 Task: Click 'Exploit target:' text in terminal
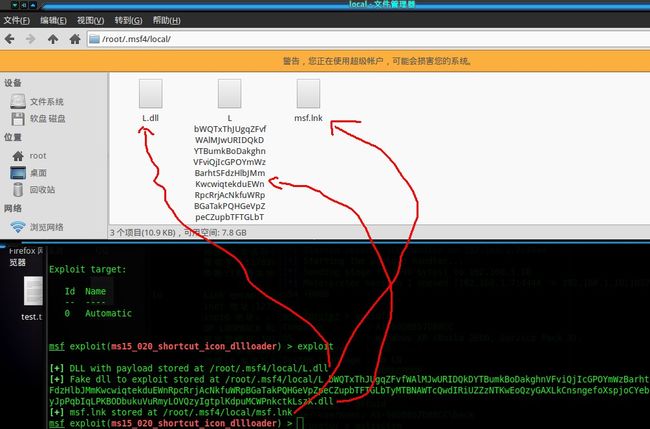click(87, 269)
